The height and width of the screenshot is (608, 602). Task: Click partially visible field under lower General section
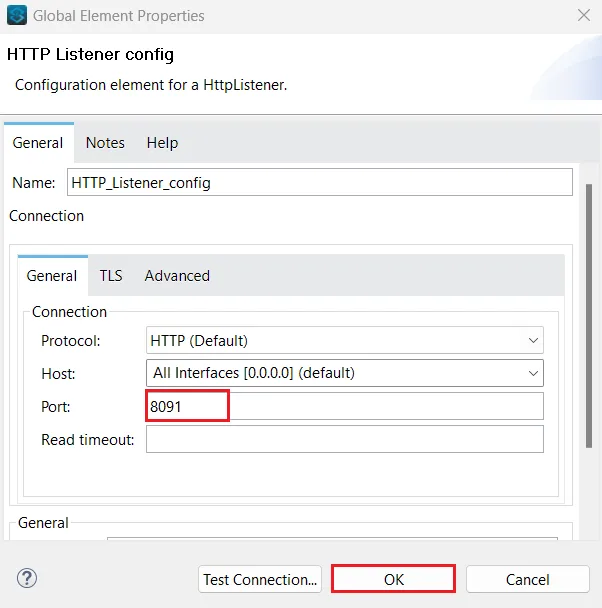(x=332, y=541)
